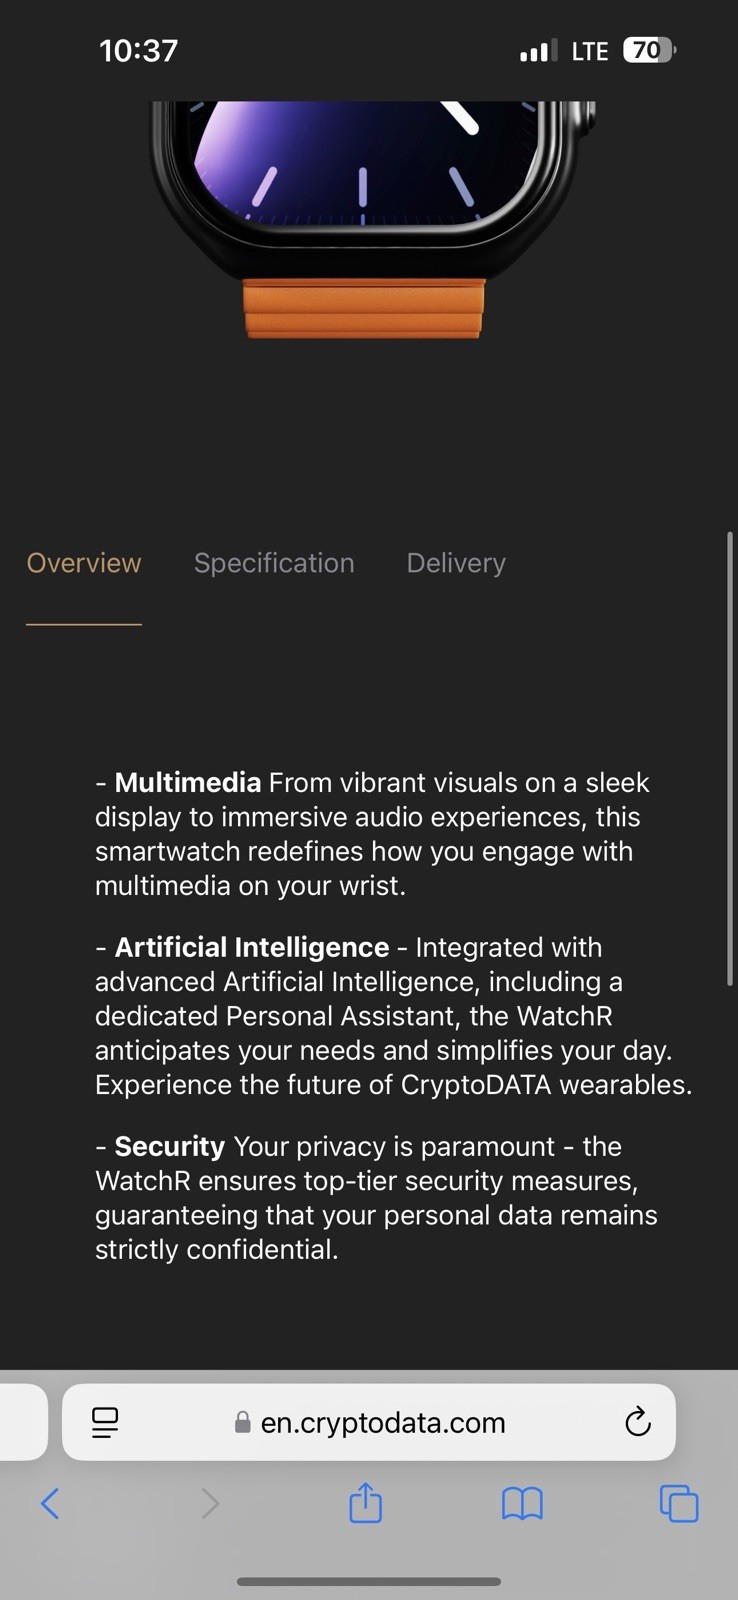
Task: Tap the page scrollbar on the right
Action: pos(730,760)
